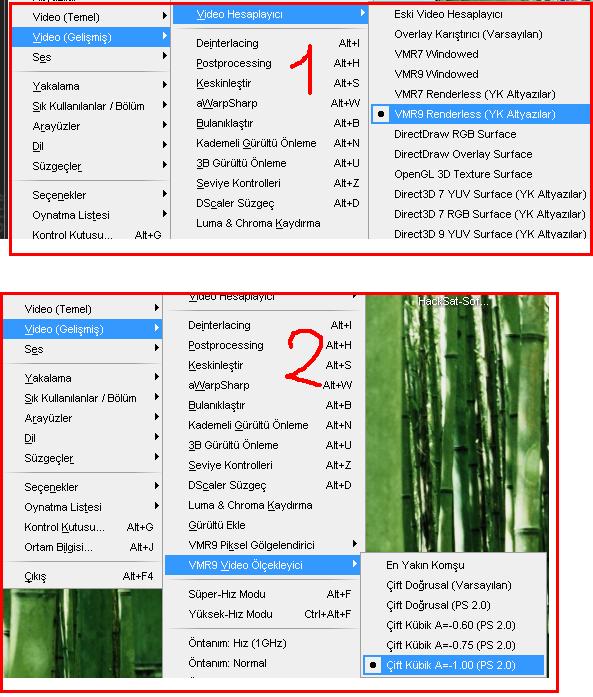593x697 pixels.
Task: Click the checked Çift Kübik A=-1.00 entry
Action: [453, 665]
